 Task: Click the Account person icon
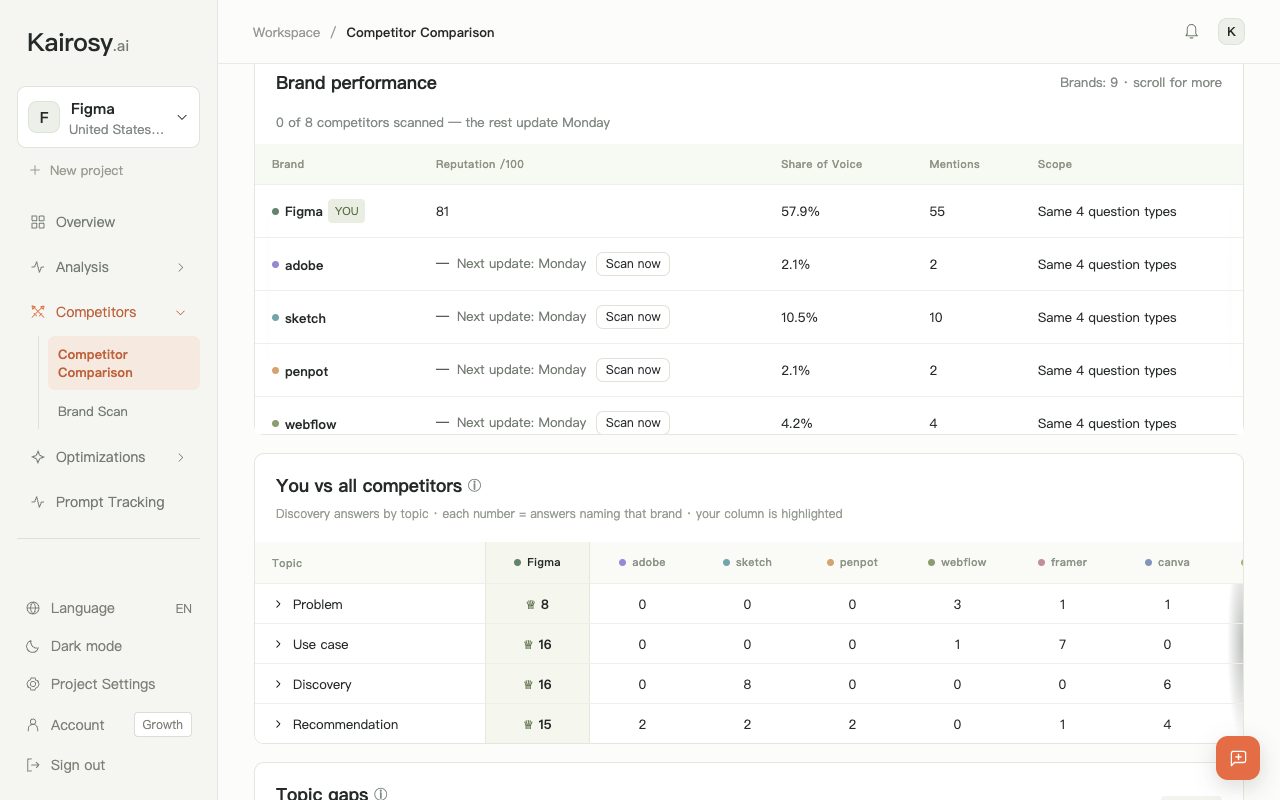pos(33,725)
